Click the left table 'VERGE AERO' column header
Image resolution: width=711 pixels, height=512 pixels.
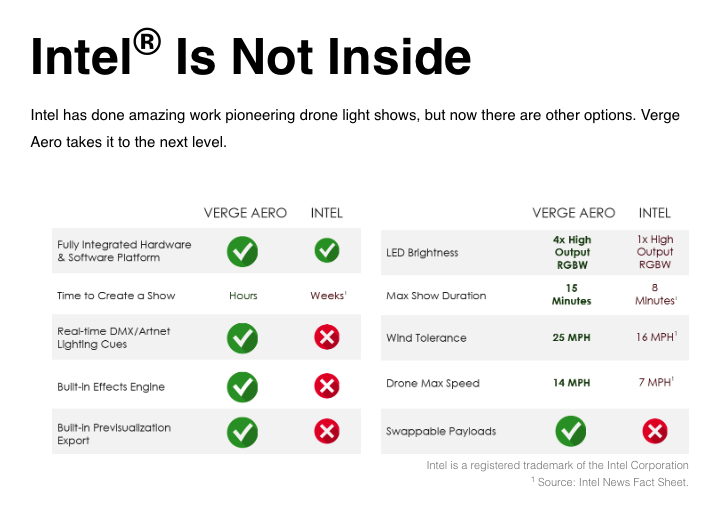coord(245,213)
